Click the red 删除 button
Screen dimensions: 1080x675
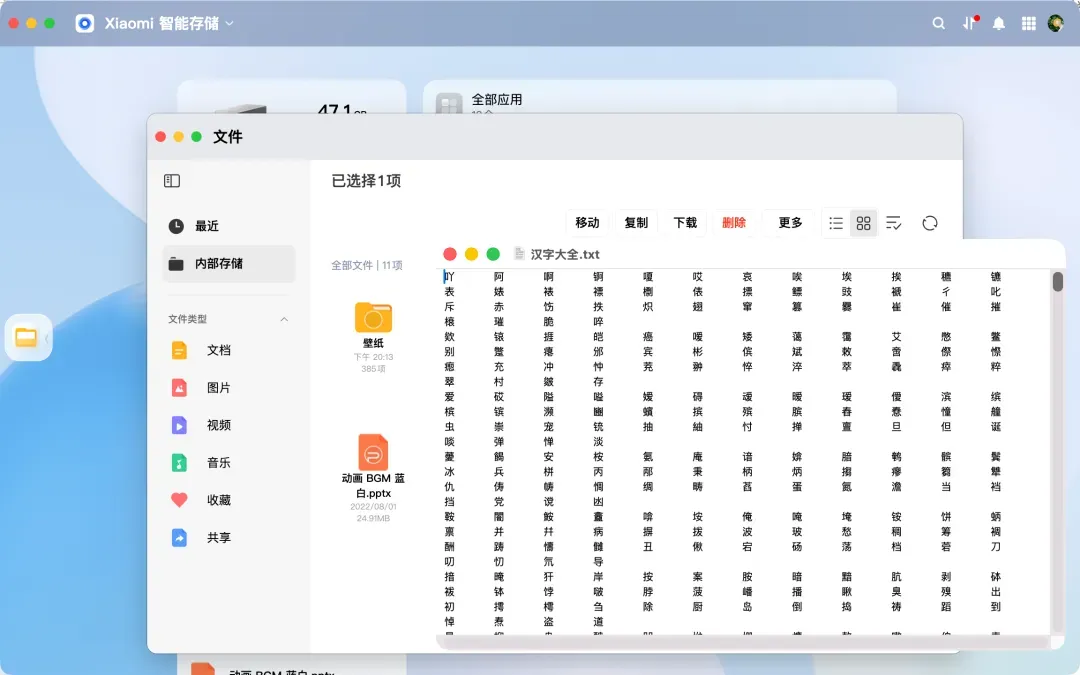pos(734,222)
